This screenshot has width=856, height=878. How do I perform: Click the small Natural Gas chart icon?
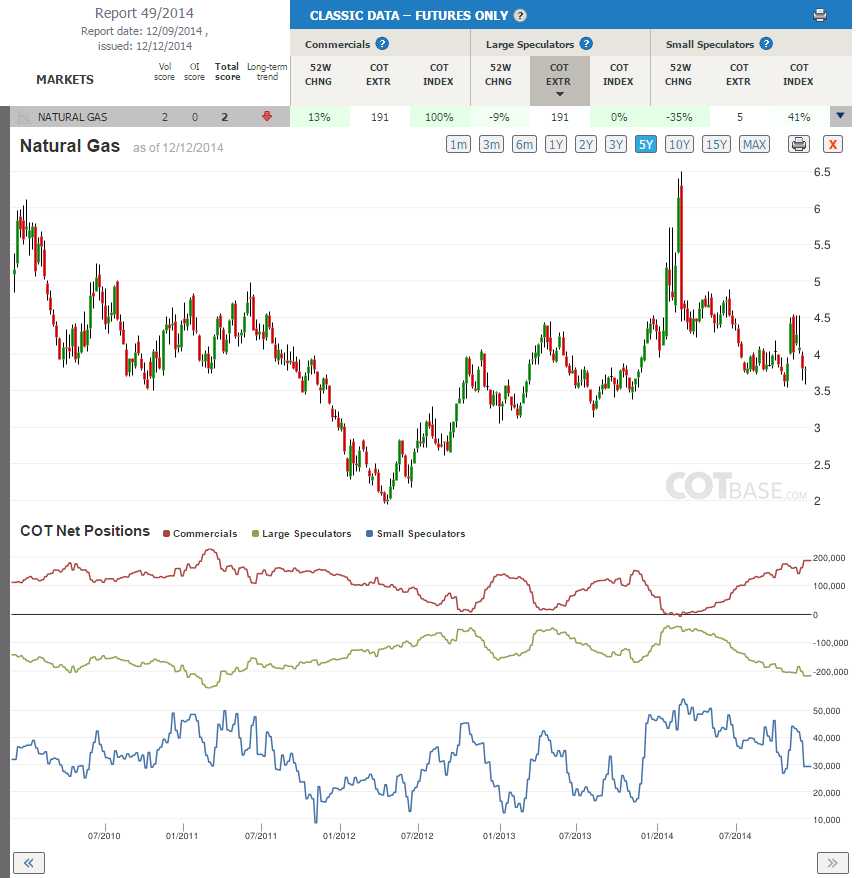[24, 117]
